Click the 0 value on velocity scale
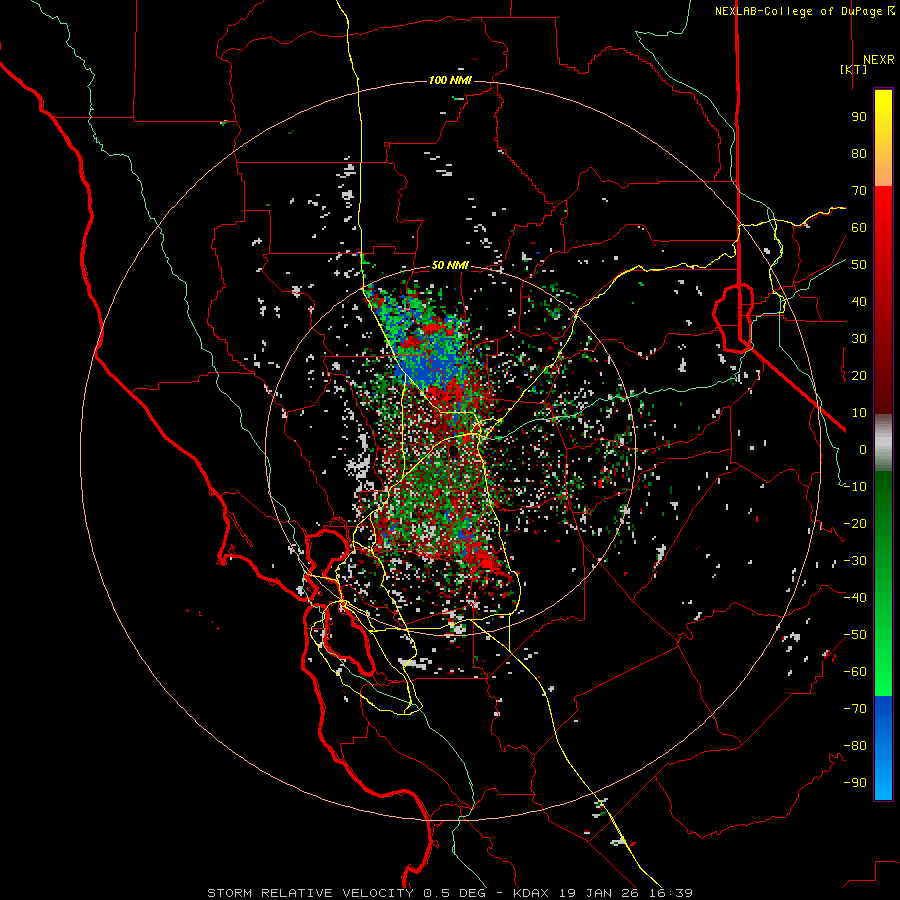The image size is (900, 900). click(x=863, y=449)
